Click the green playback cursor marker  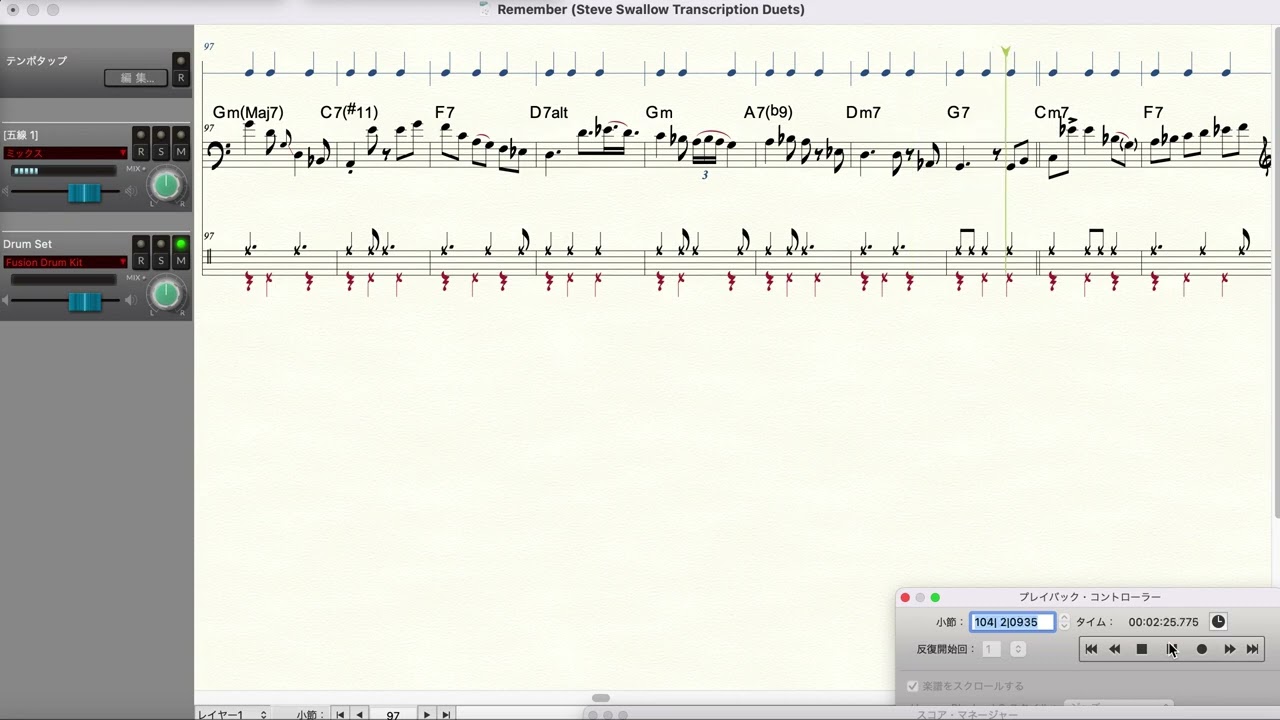[1006, 51]
